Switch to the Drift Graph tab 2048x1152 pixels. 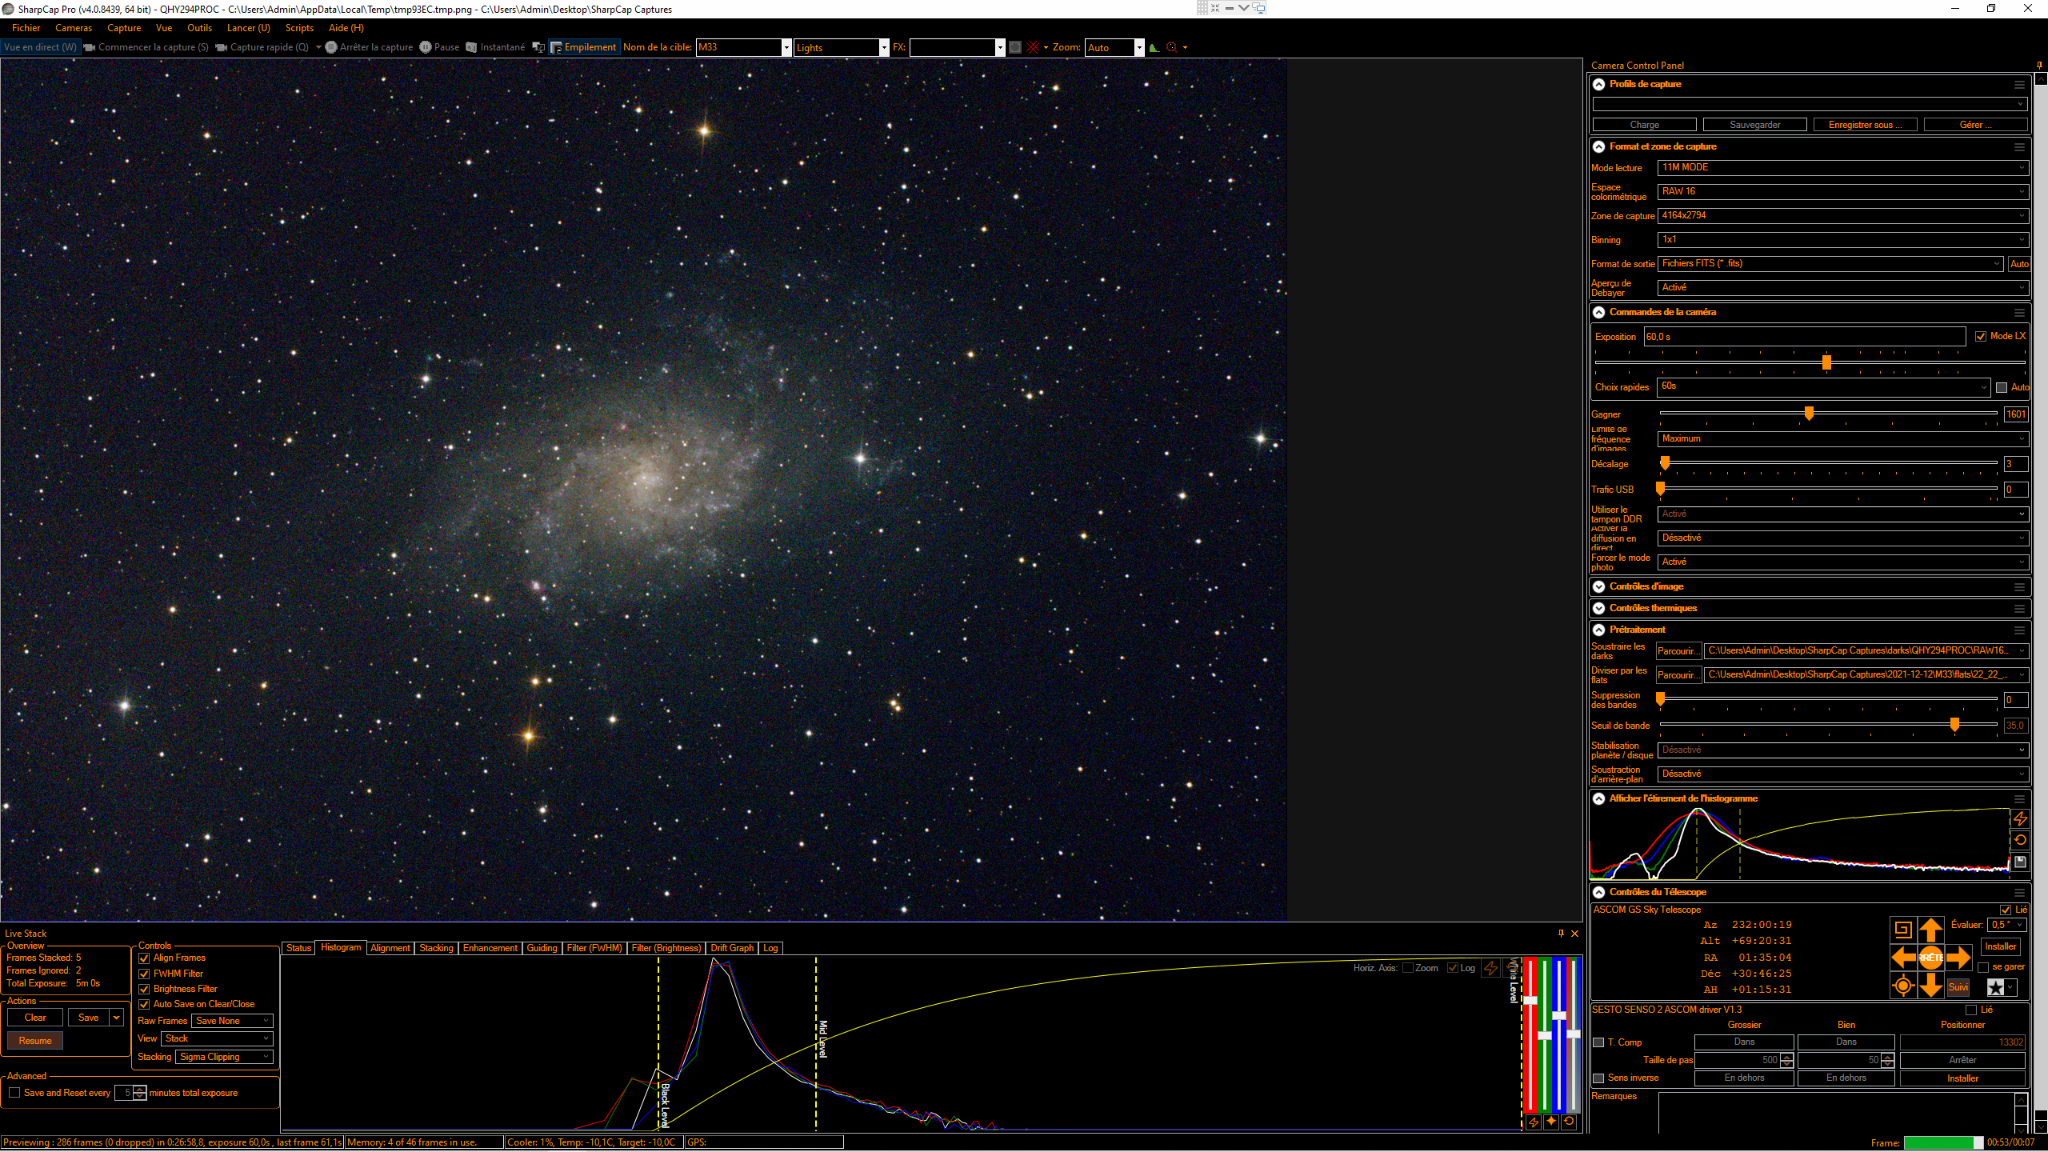pos(731,948)
